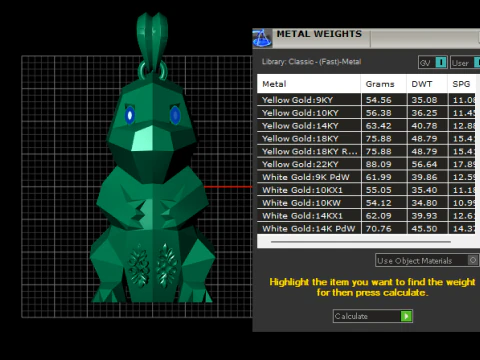Select the Yellow Gold:18KY row
This screenshot has height=360, width=480.
pyautogui.click(x=366, y=139)
